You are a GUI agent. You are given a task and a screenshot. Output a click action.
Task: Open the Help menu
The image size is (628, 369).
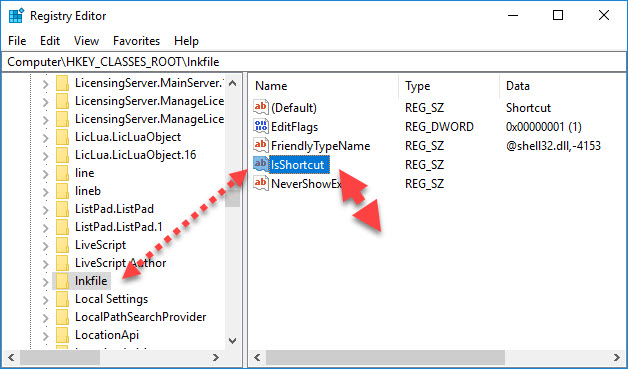(x=186, y=41)
